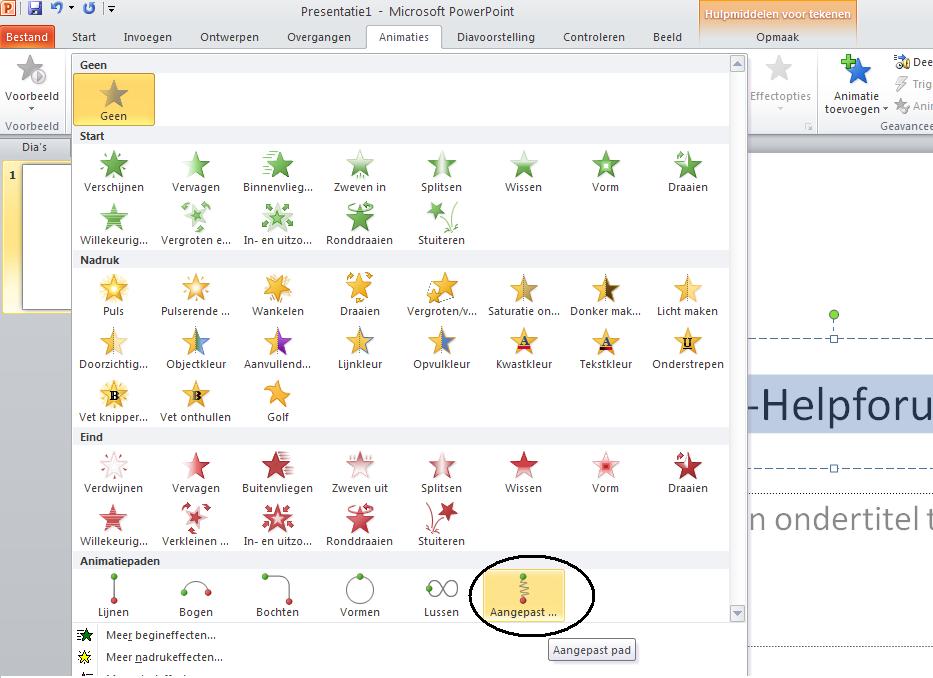The image size is (933, 678).
Task: Apply the Vormen motion path
Action: coord(359,596)
